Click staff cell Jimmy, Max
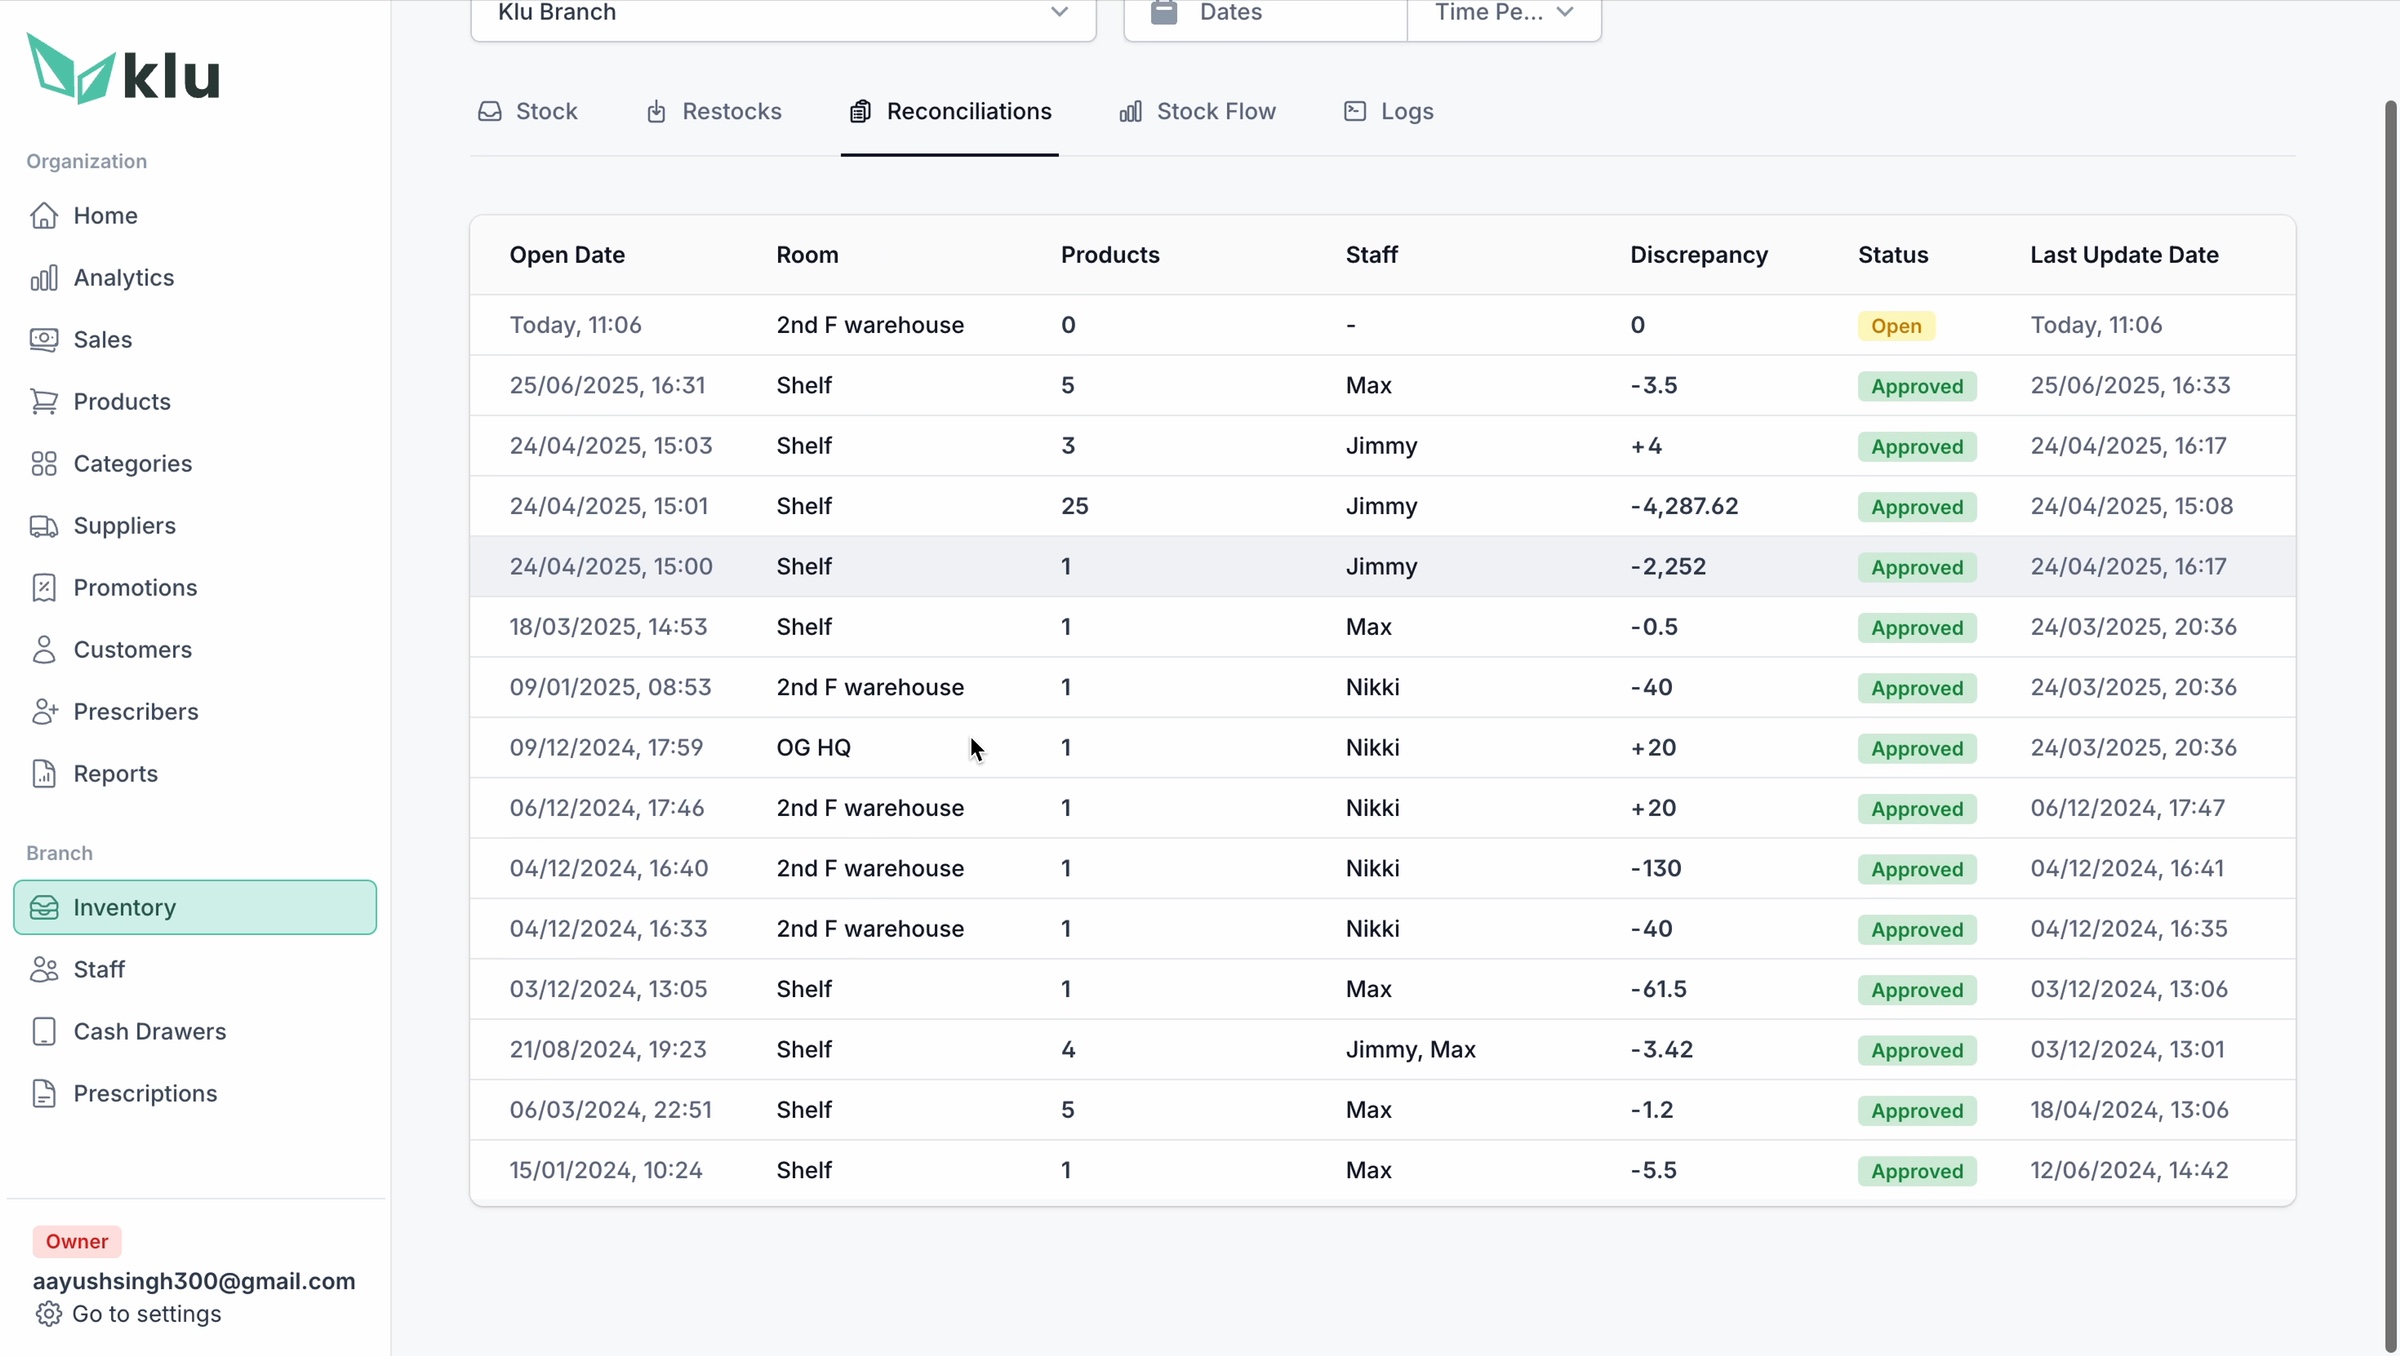 pos(1410,1049)
